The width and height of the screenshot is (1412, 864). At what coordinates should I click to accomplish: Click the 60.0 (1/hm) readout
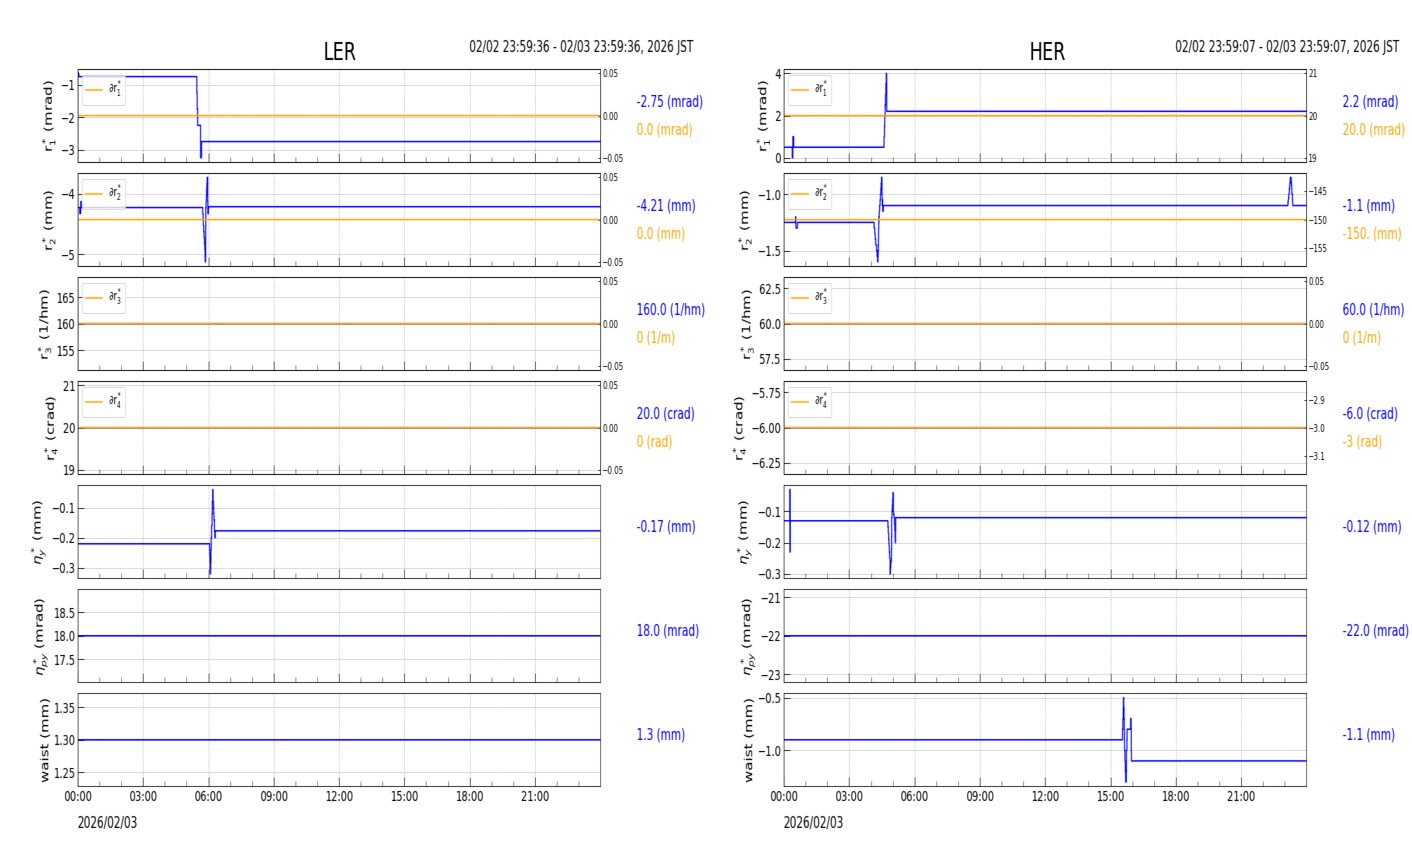1373,310
